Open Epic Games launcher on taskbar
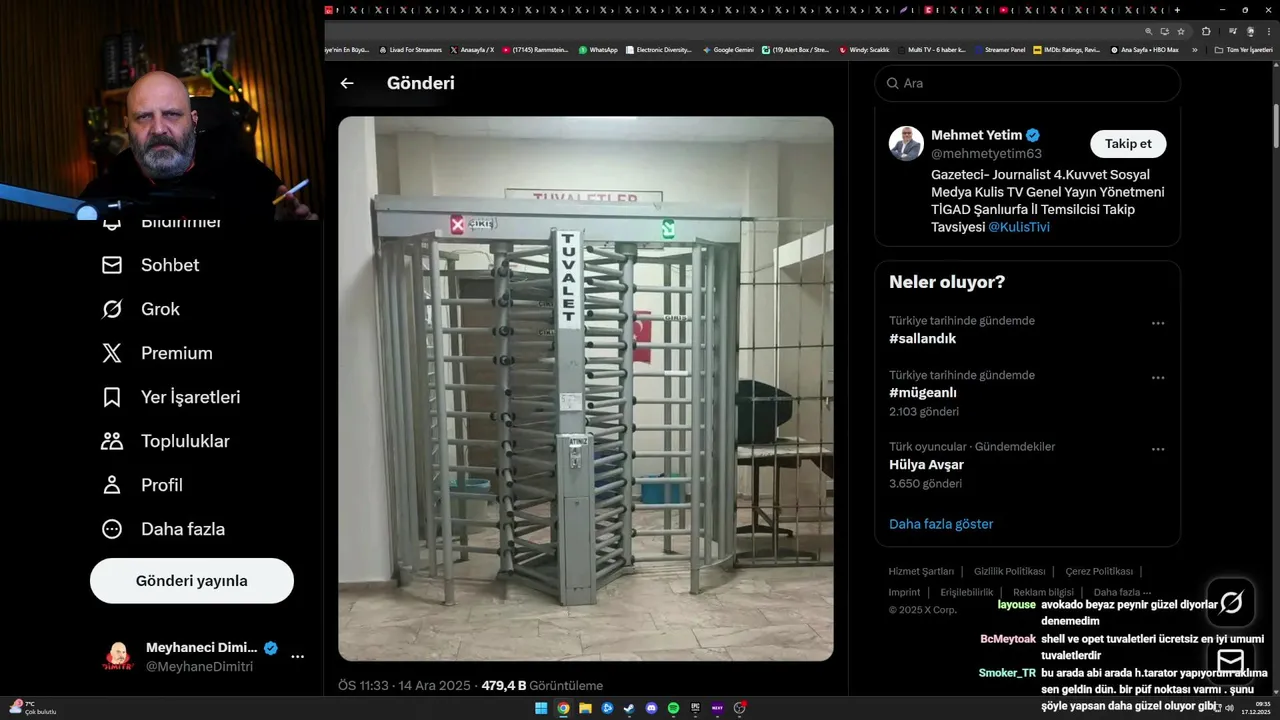Viewport: 1280px width, 720px height. point(695,708)
